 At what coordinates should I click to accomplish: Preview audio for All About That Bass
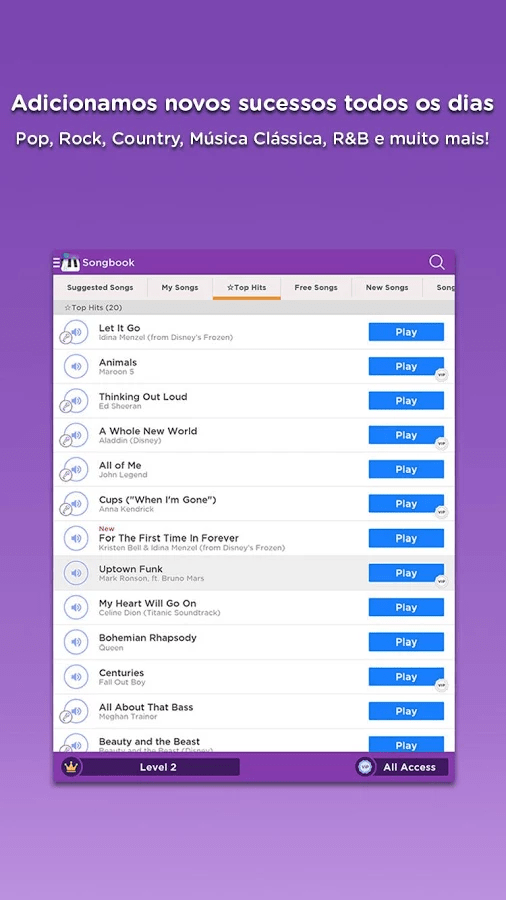pos(76,711)
